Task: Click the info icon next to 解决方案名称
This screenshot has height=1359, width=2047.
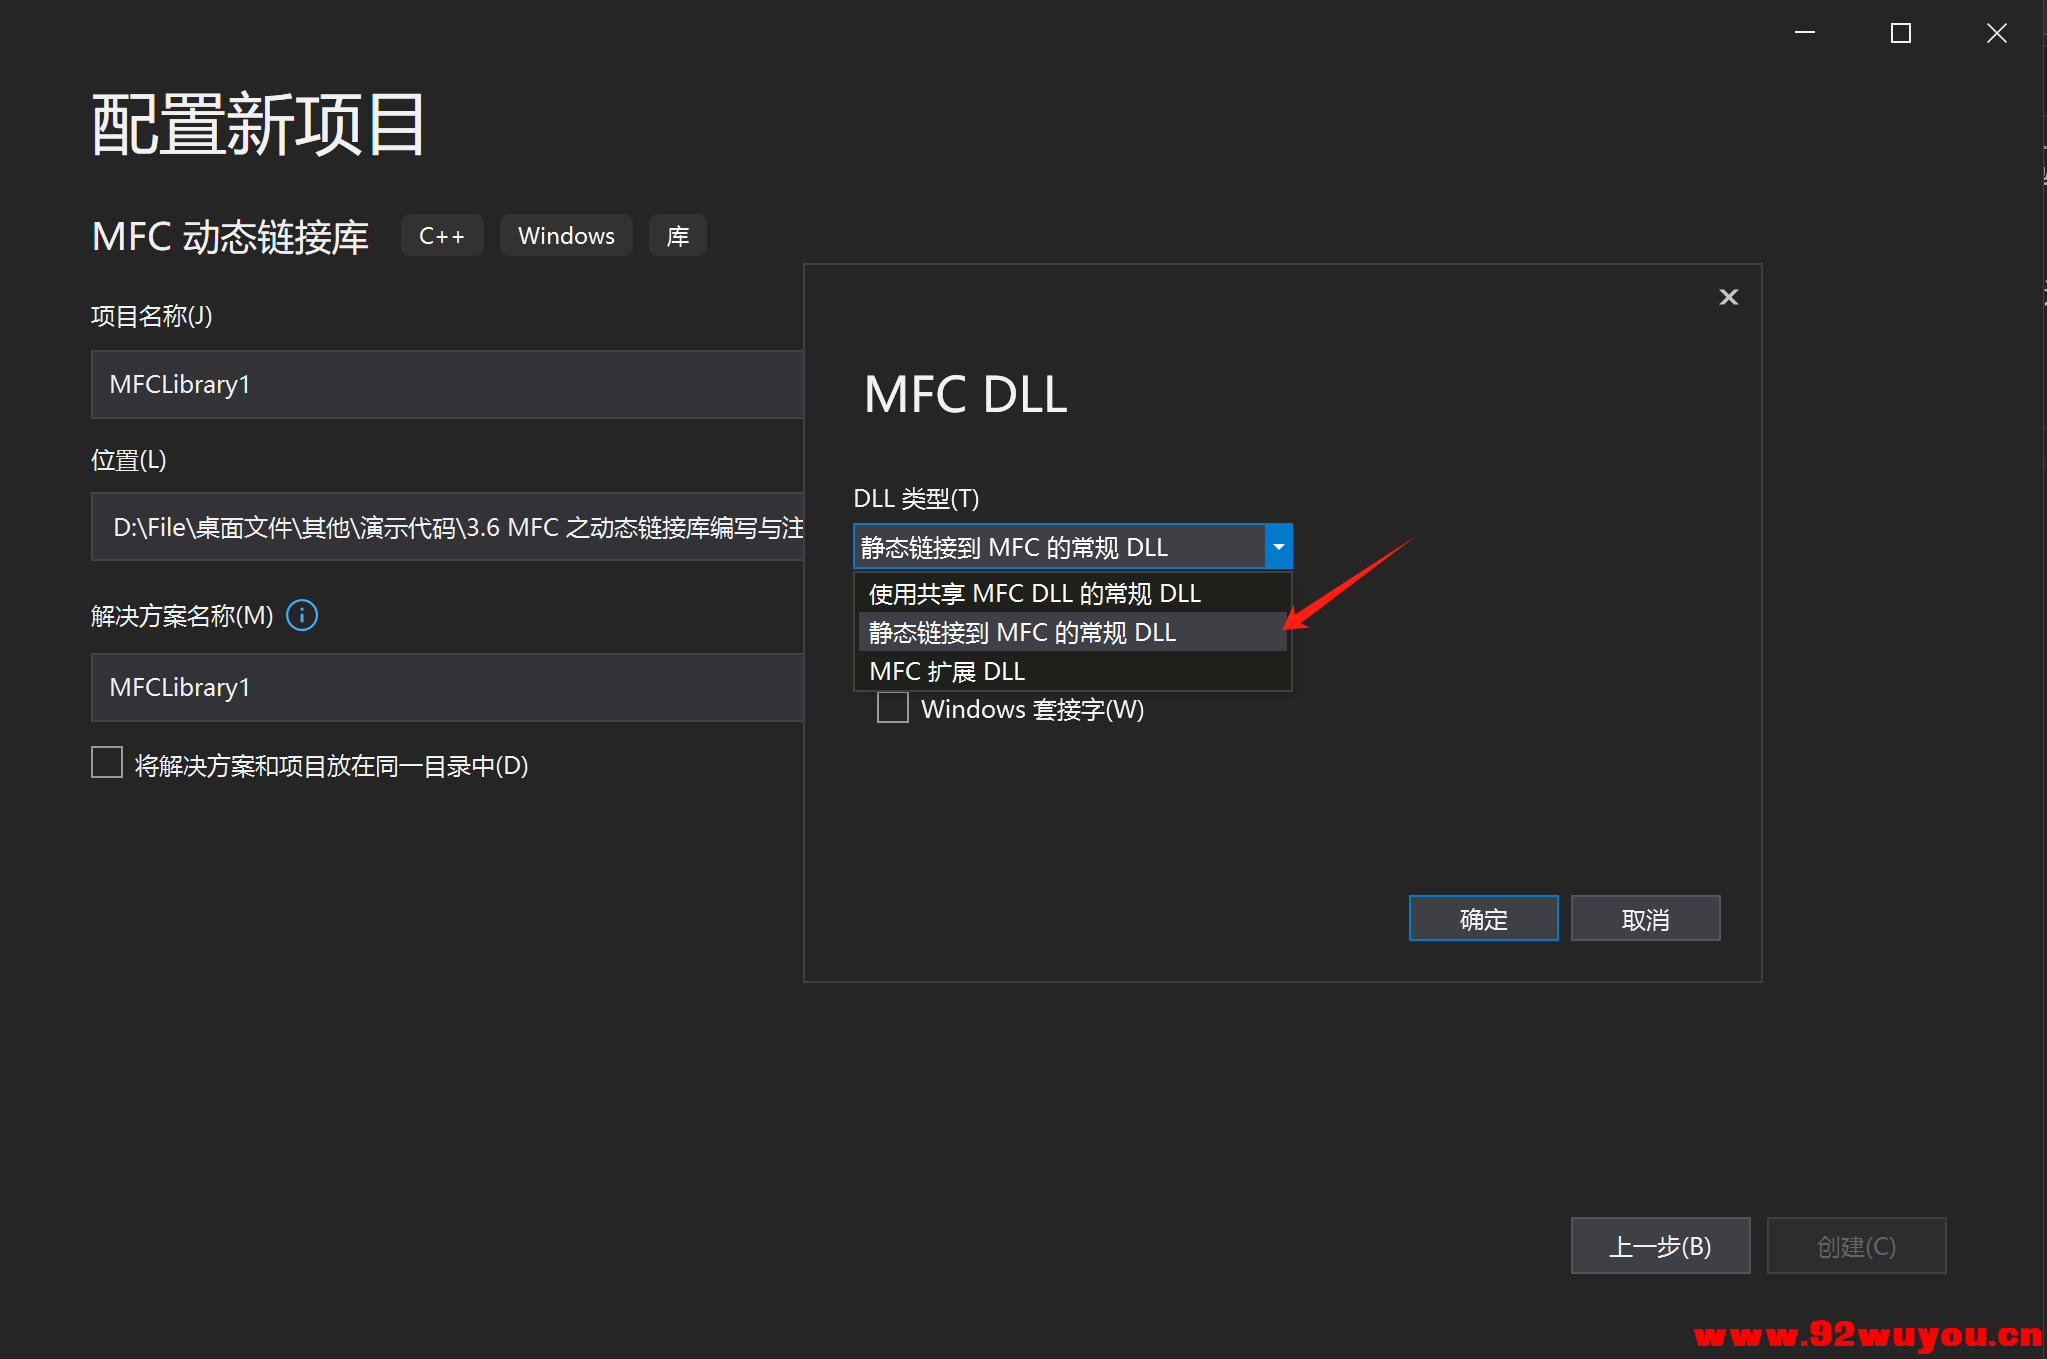Action: click(301, 615)
